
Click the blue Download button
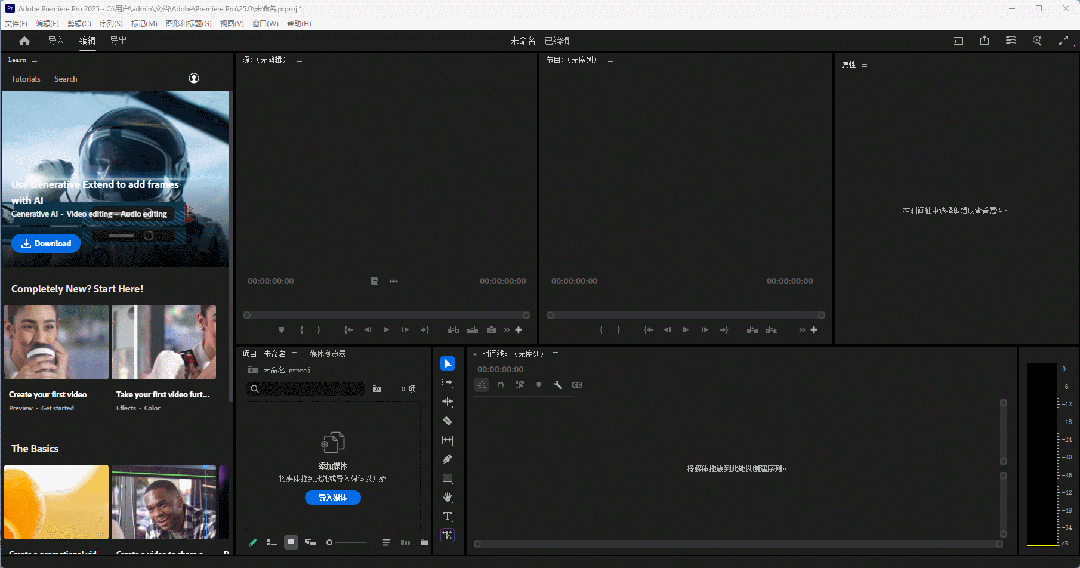(x=46, y=243)
